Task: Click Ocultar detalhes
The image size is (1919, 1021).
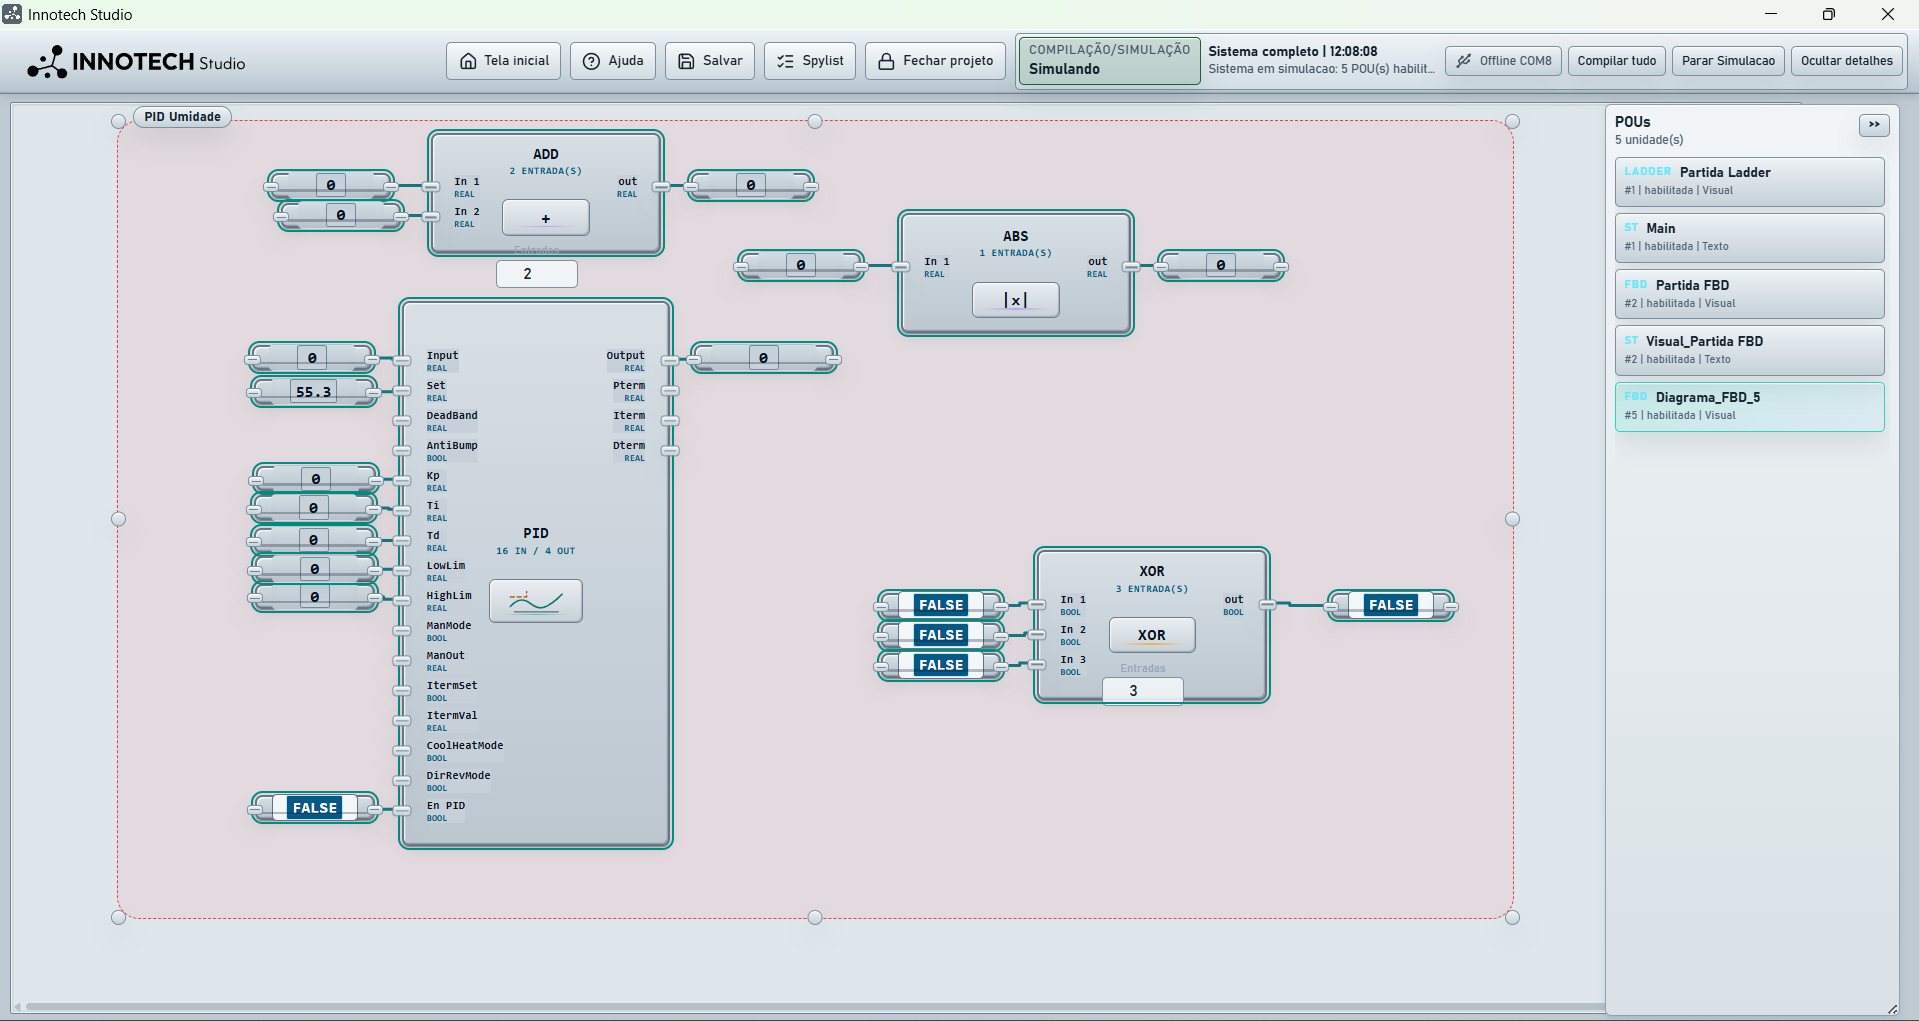Action: click(1847, 61)
